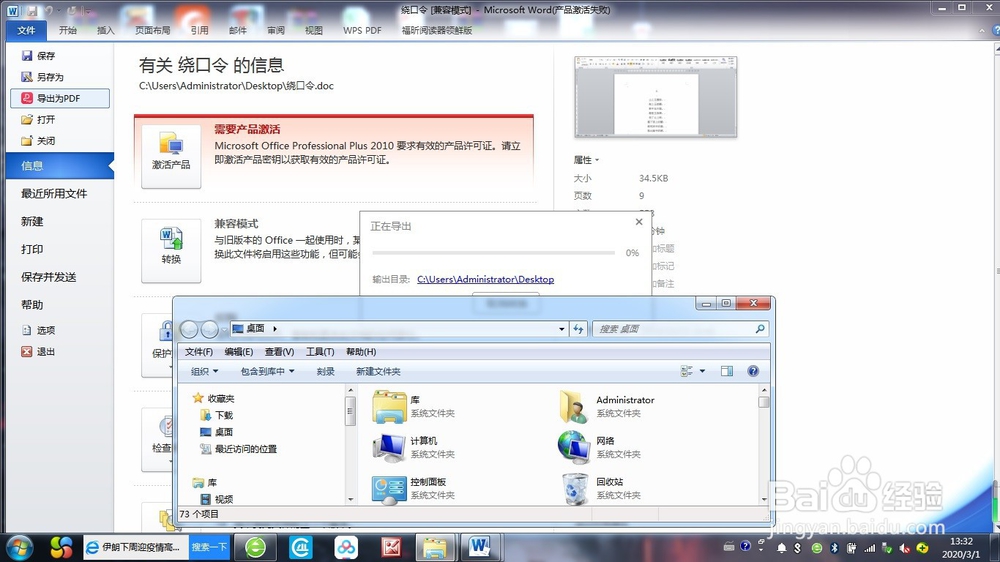The height and width of the screenshot is (562, 1000).
Task: Switch to Word Home ribbon tab
Action: click(68, 30)
